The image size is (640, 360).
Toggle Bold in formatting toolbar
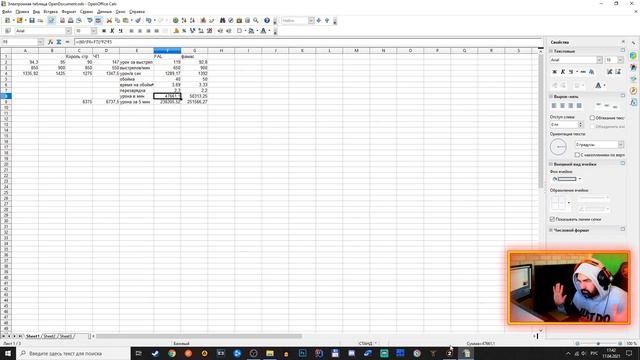click(104, 31)
